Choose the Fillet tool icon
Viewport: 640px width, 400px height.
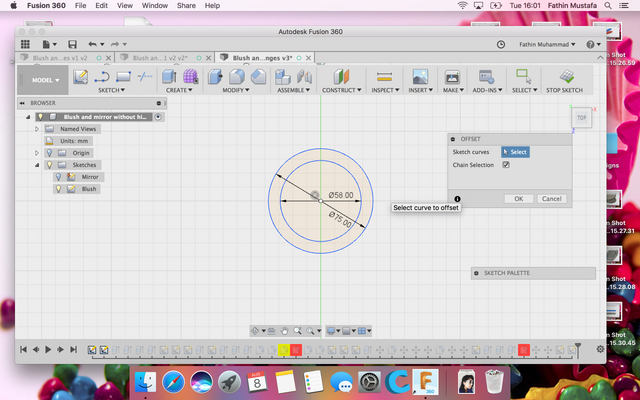coord(237,76)
